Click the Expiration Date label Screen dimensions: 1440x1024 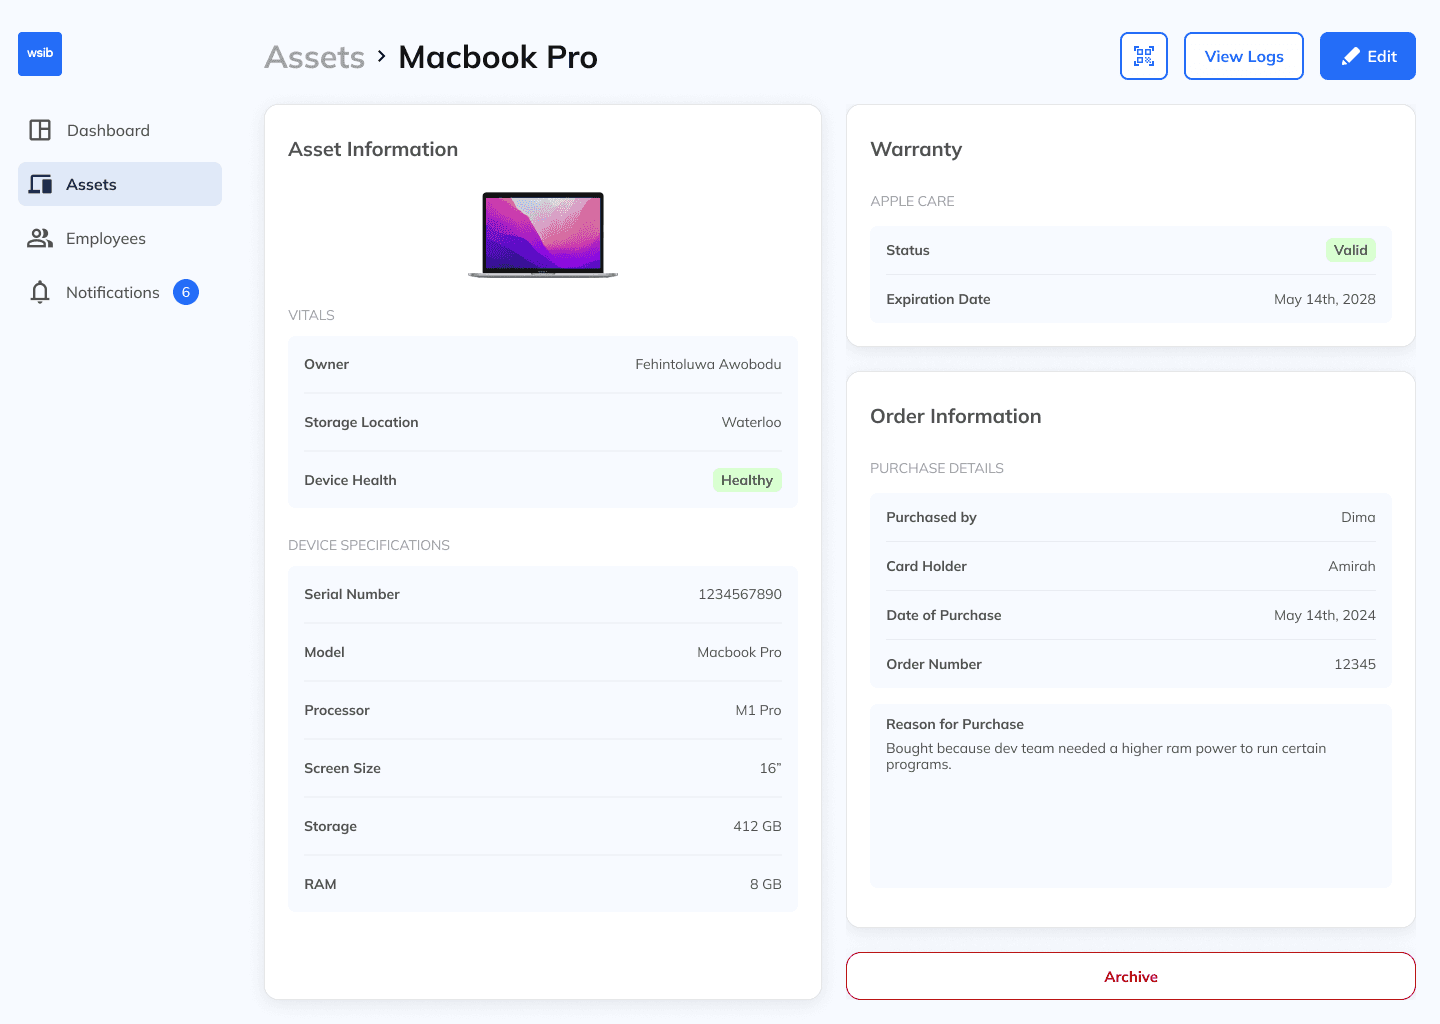coord(938,299)
